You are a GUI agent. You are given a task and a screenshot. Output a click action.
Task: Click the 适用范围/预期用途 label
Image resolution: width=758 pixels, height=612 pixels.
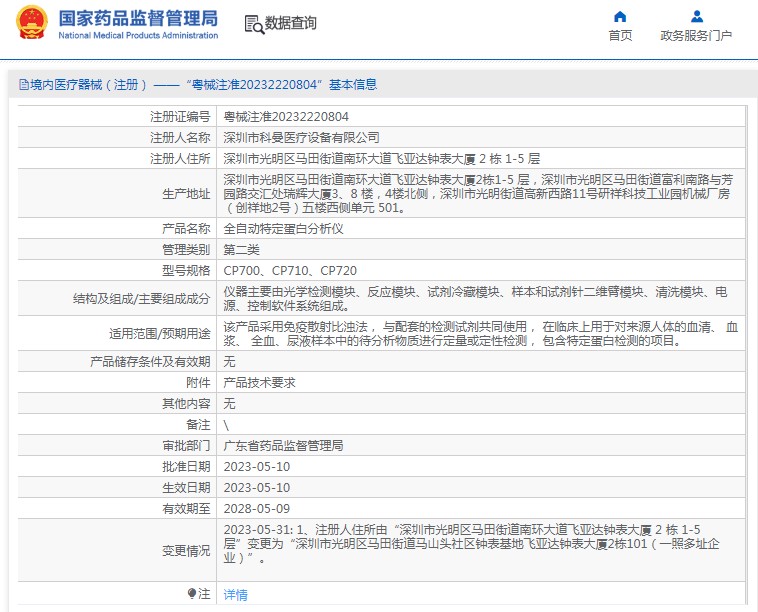tap(160, 334)
